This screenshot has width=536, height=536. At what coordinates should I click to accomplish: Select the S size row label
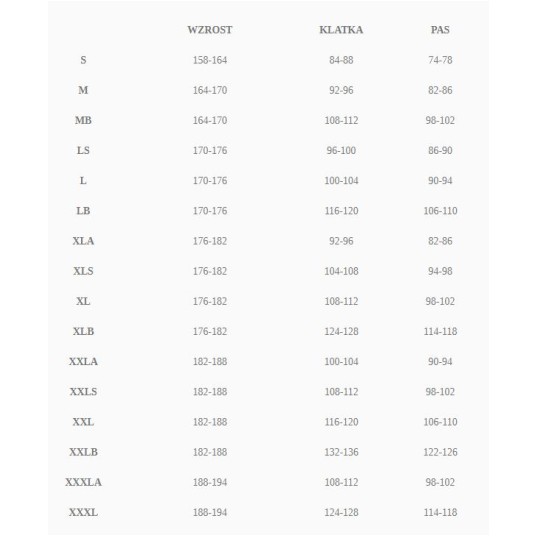(x=83, y=60)
